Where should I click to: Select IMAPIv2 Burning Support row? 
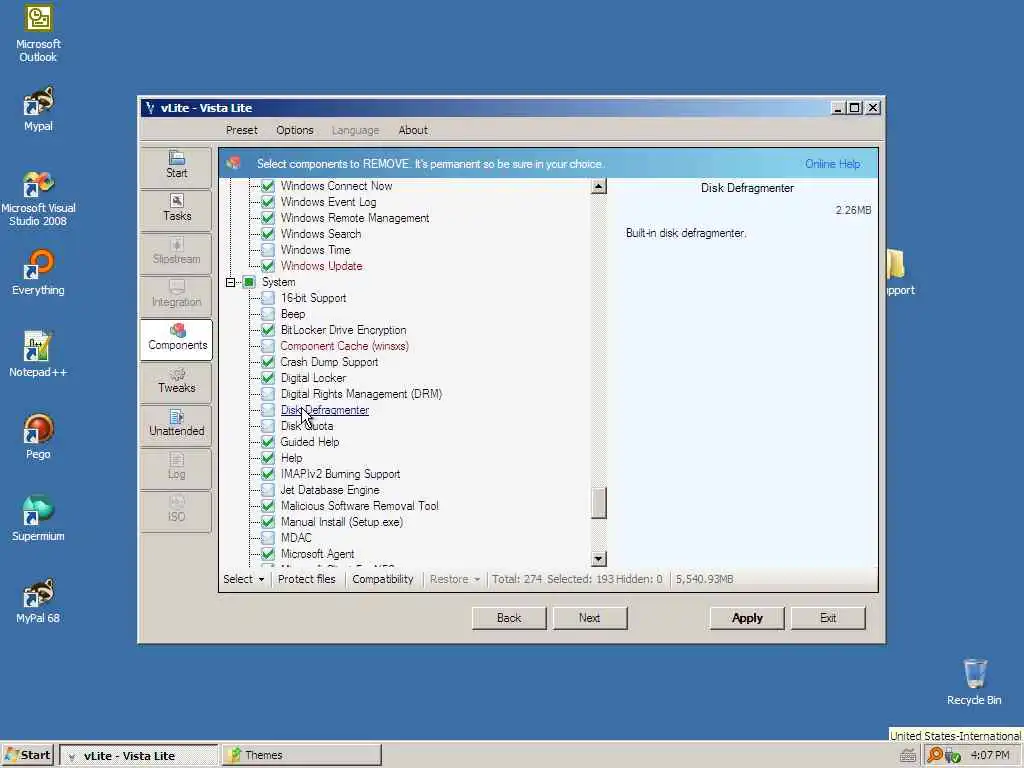point(340,474)
